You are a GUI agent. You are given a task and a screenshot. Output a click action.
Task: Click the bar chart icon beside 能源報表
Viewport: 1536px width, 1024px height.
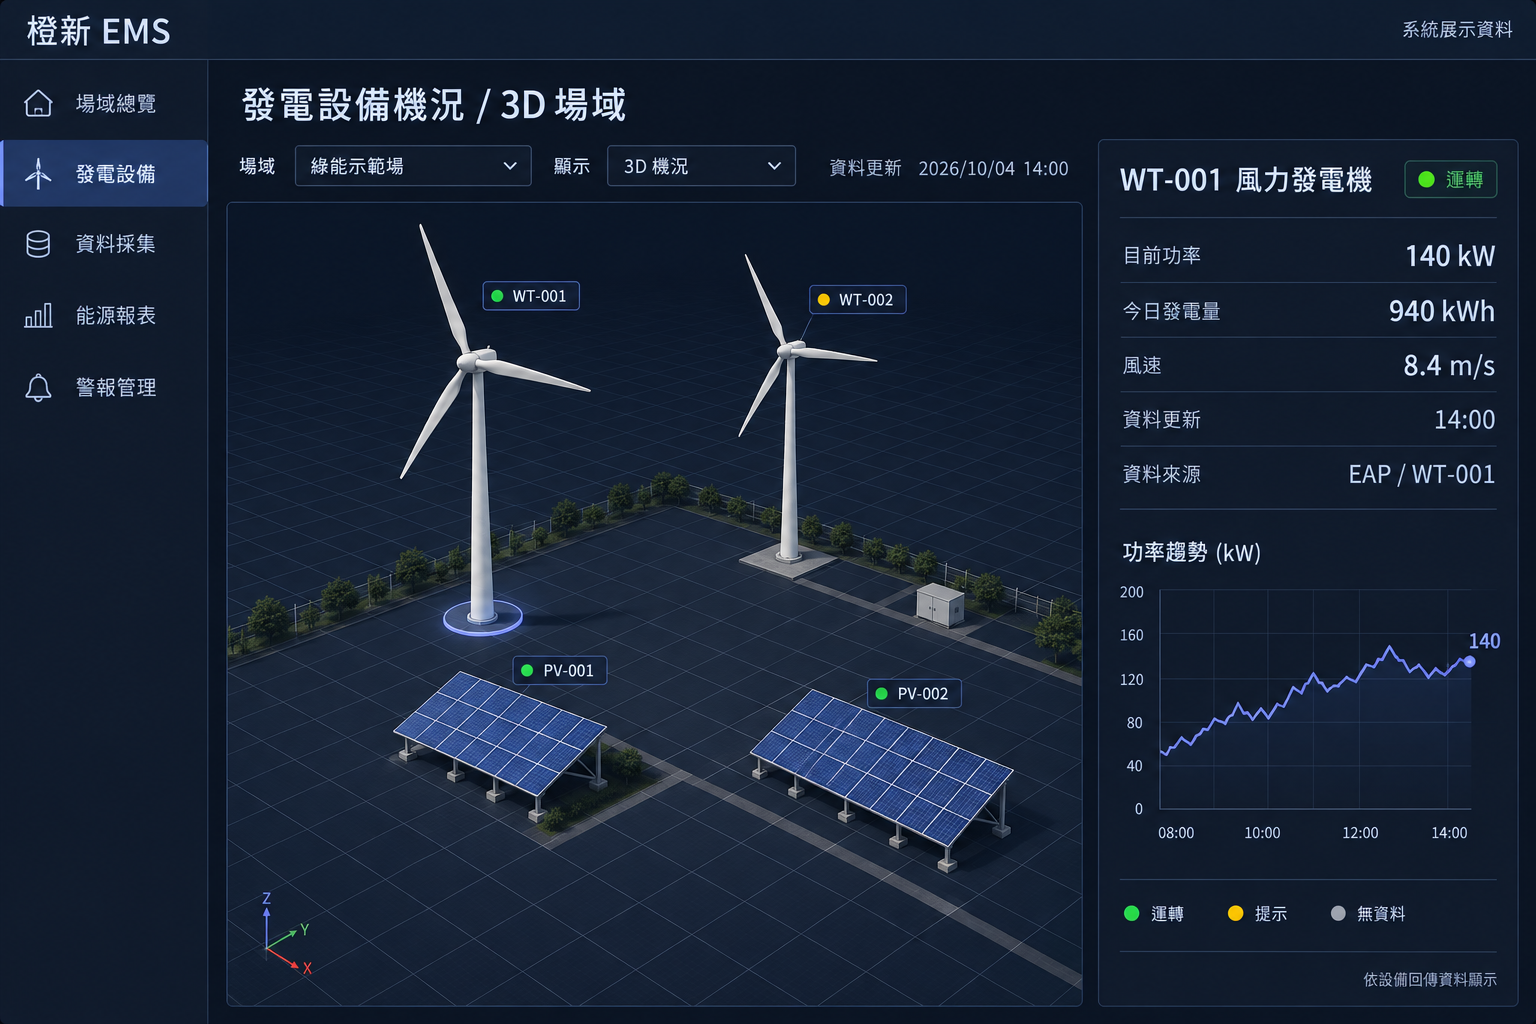tap(38, 316)
